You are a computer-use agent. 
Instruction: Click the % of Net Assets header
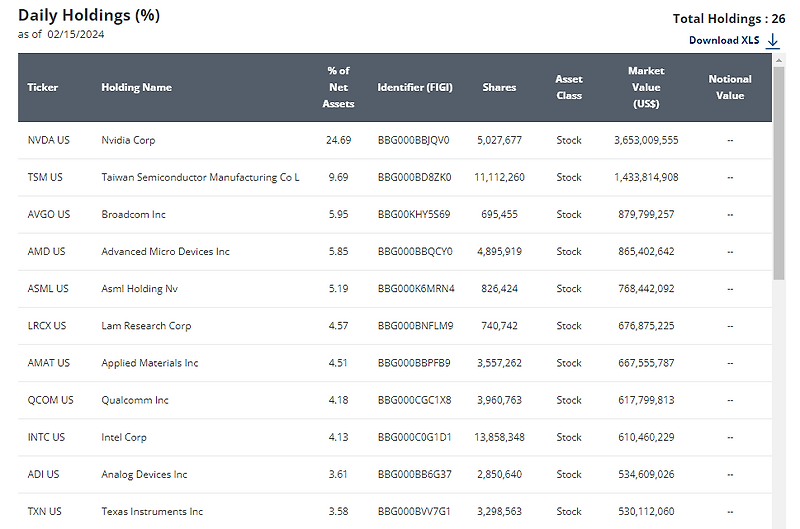click(339, 87)
